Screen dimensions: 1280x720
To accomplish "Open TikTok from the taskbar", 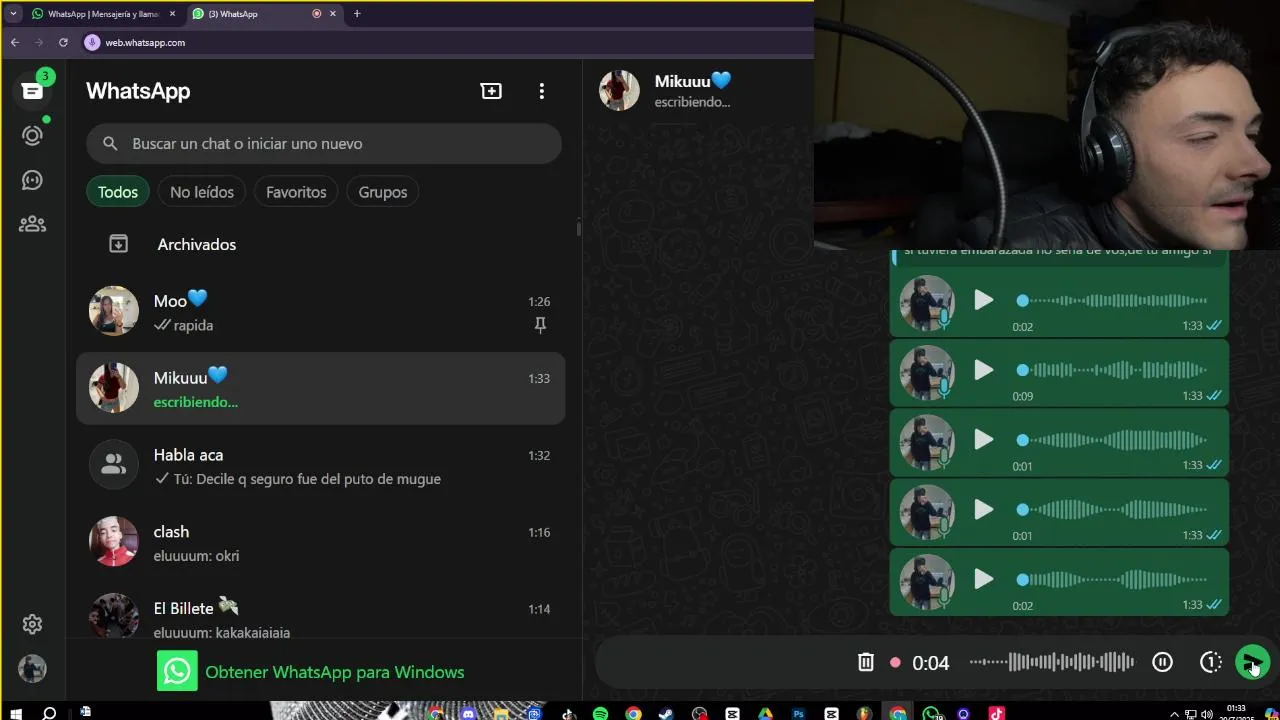I will point(996,713).
